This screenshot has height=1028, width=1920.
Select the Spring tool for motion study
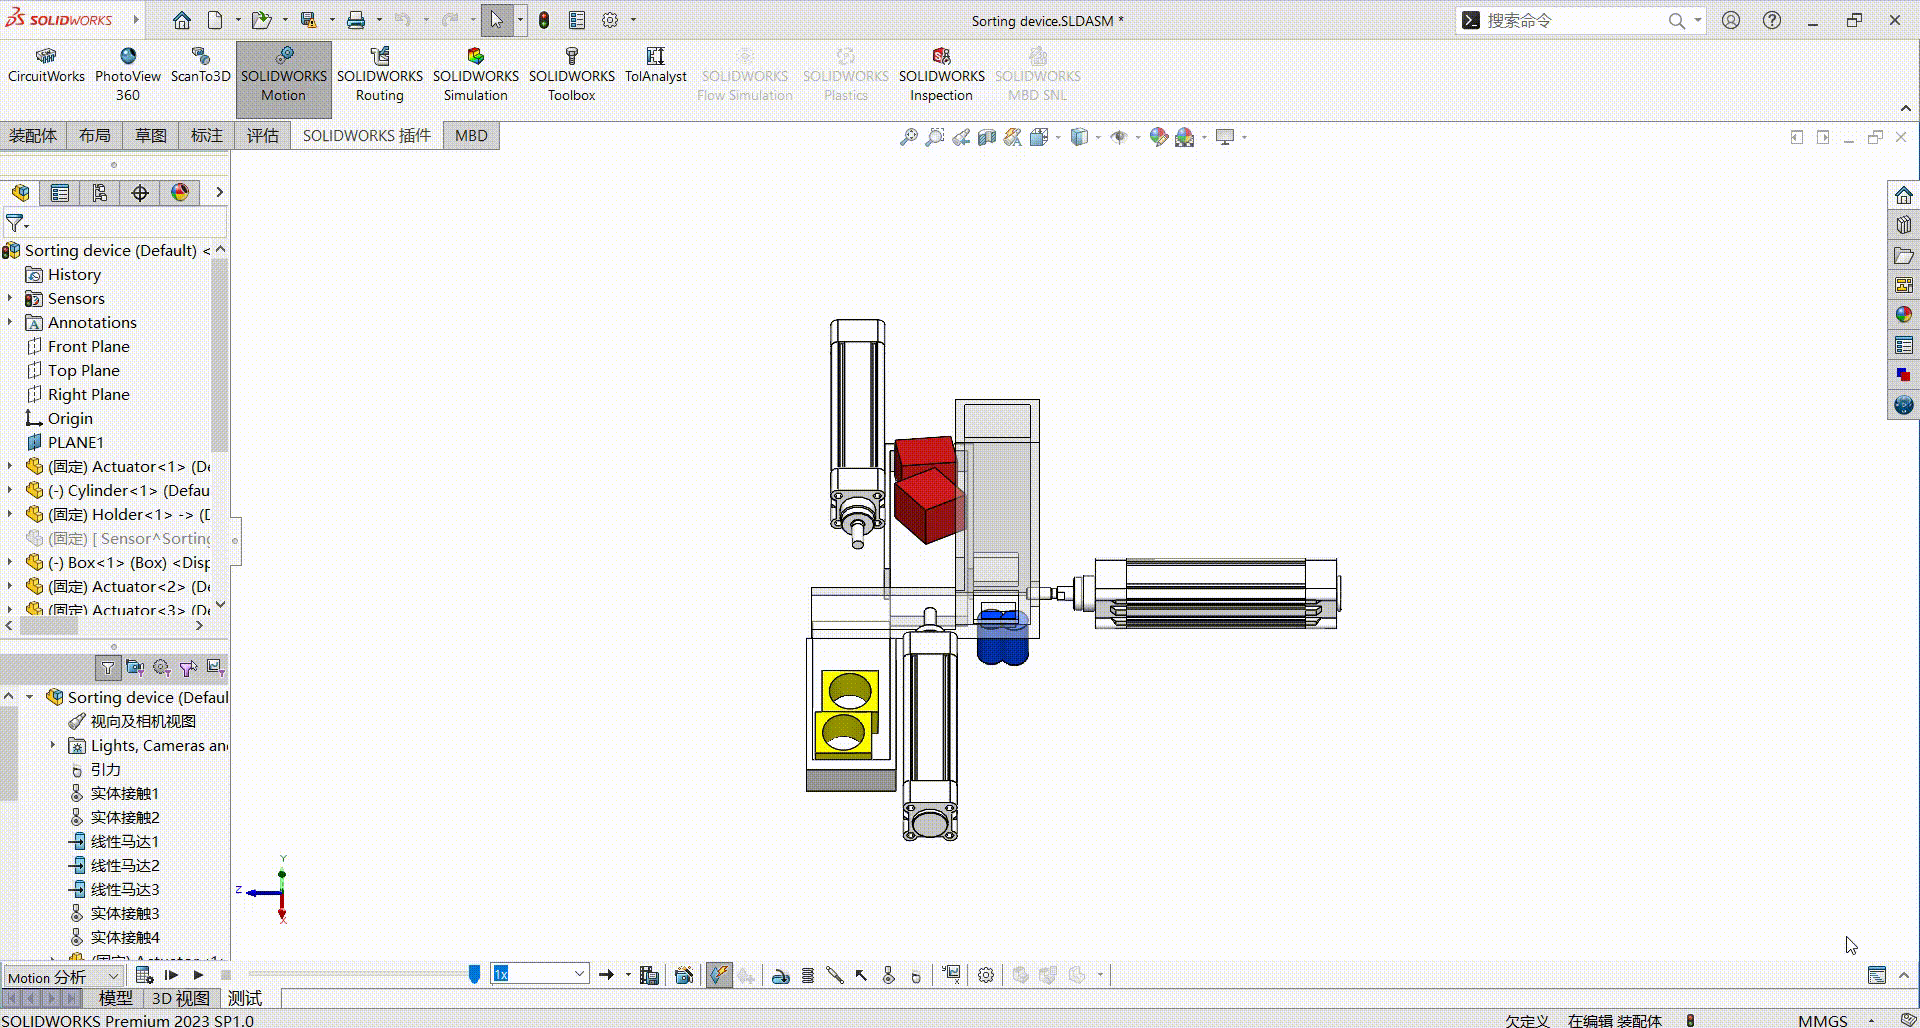(807, 975)
